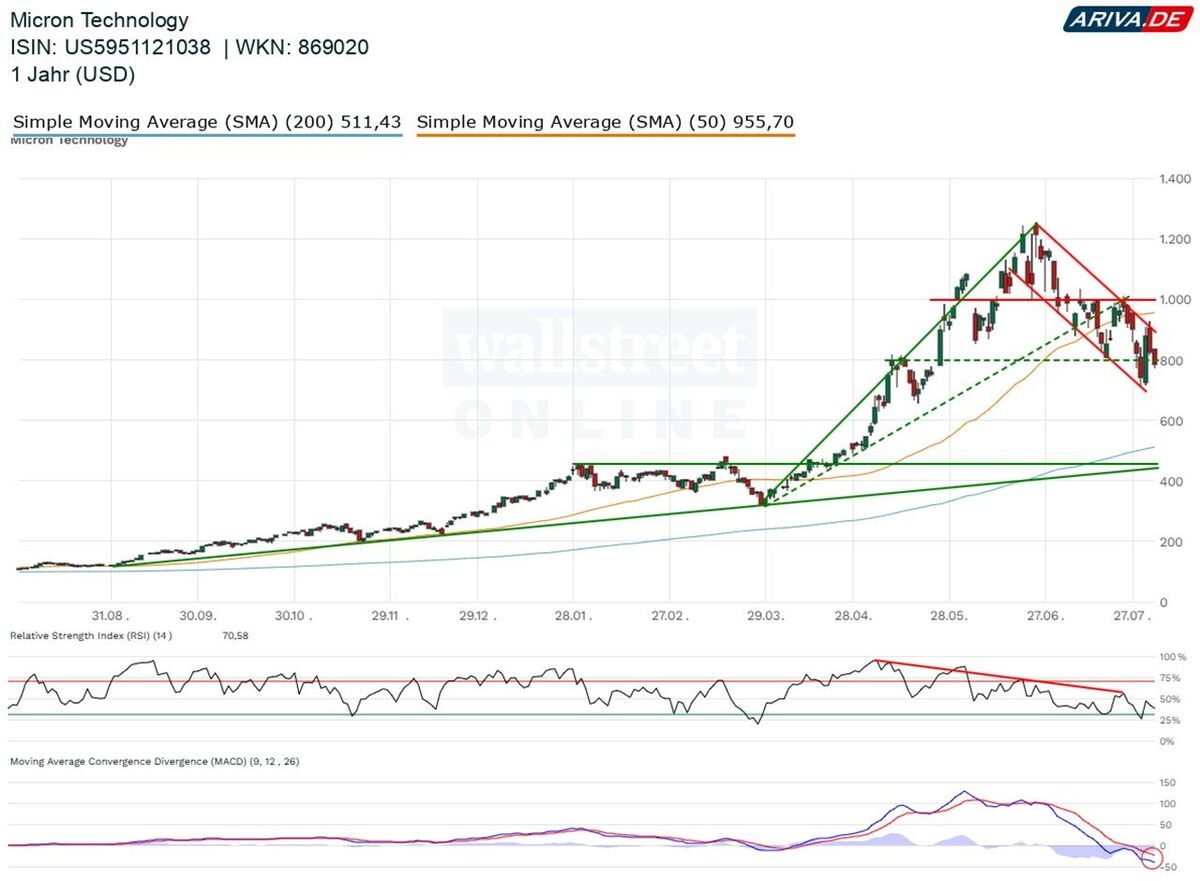The width and height of the screenshot is (1200, 881).
Task: Click the 800 price axis label
Action: pos(1170,361)
